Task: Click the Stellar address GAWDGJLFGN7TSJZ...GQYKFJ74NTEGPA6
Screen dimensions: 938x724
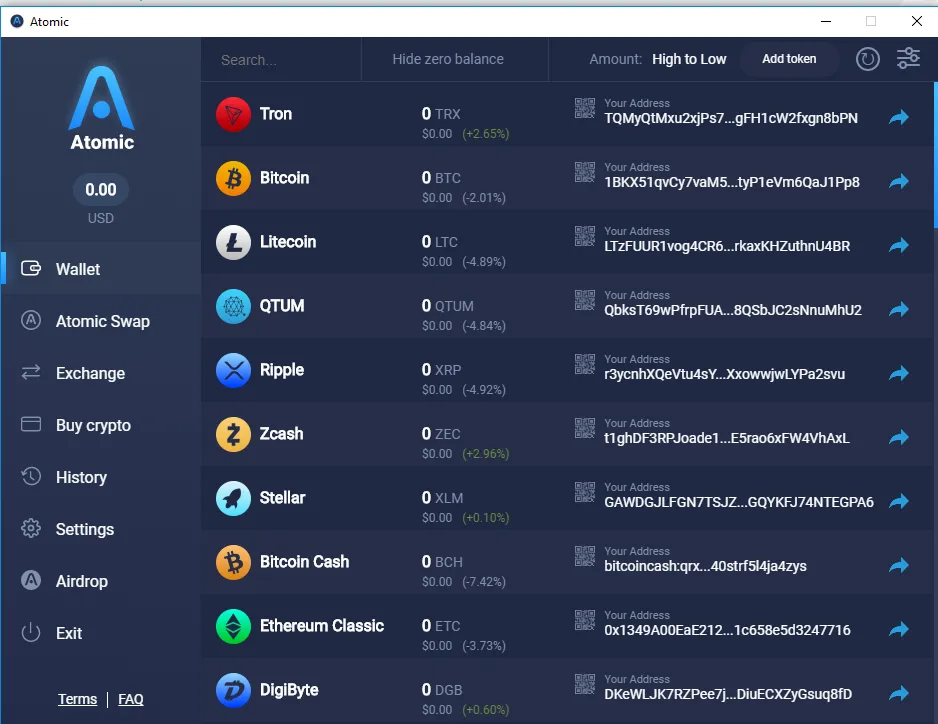Action: coord(739,503)
